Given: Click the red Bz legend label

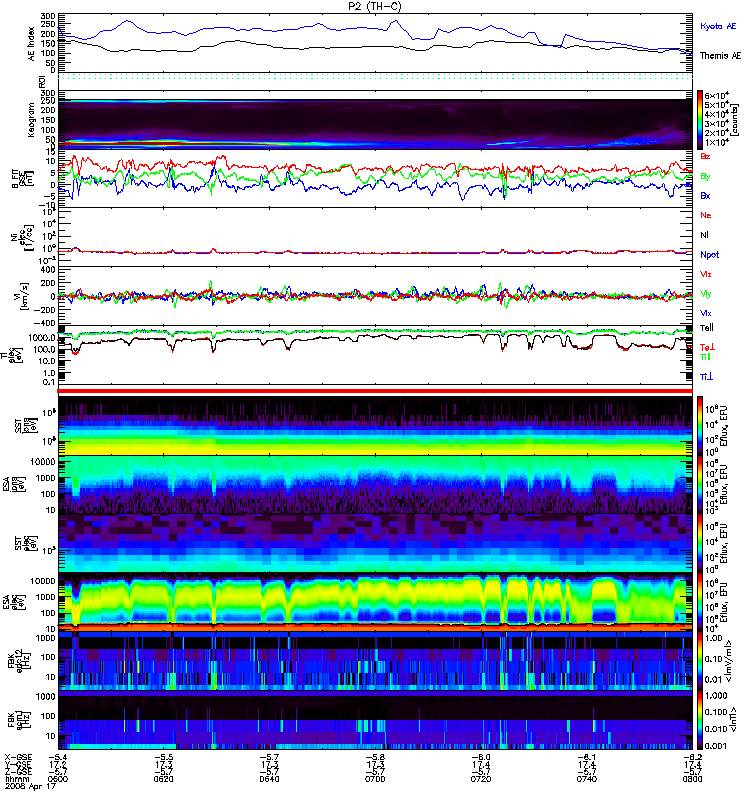Looking at the screenshot, I should [x=705, y=156].
